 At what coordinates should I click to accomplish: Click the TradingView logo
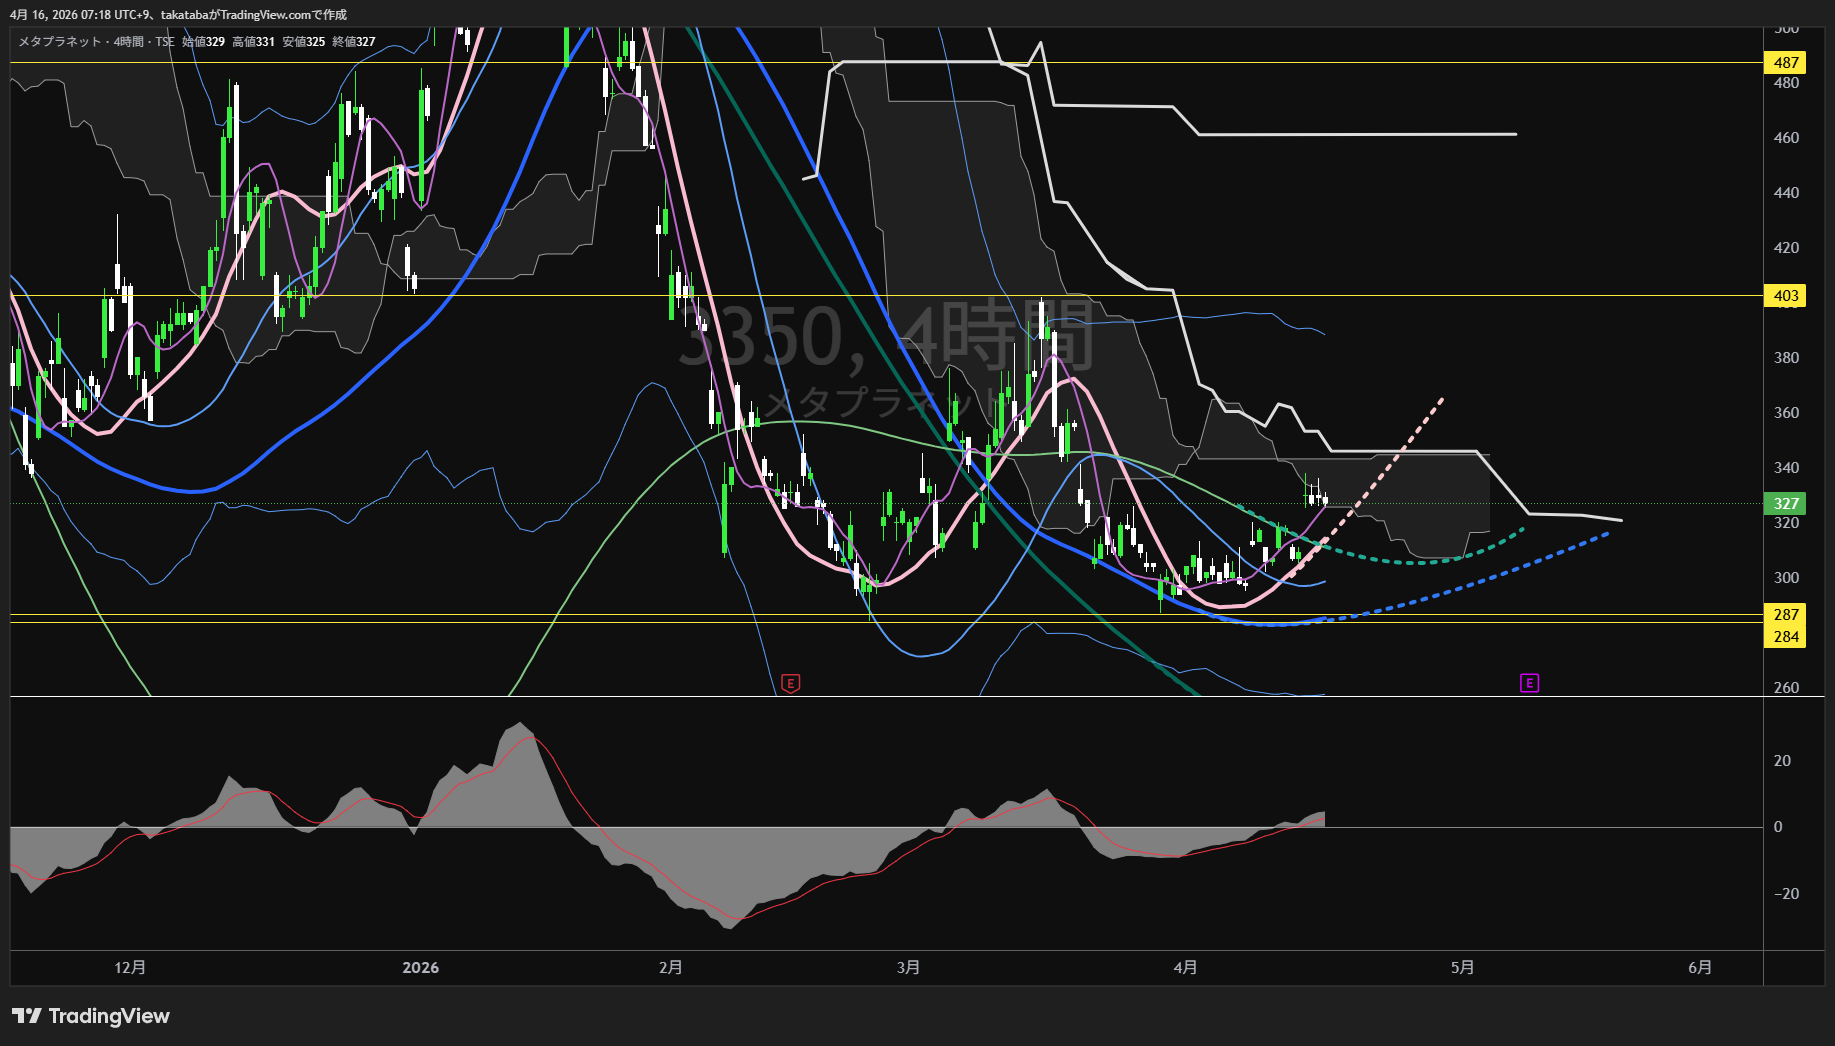[91, 1016]
